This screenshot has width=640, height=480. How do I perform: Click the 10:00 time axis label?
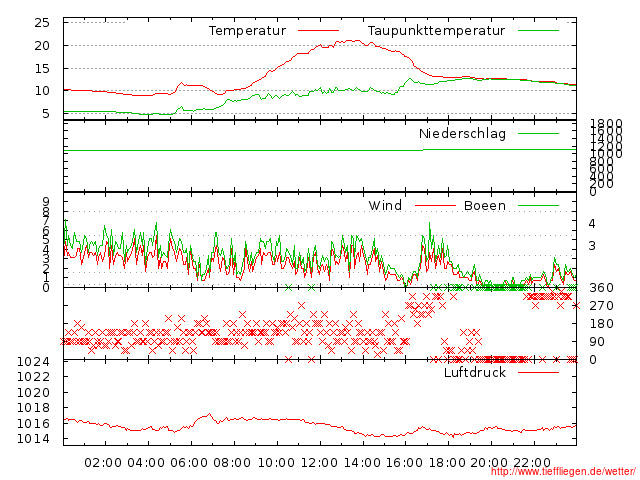pos(276,463)
